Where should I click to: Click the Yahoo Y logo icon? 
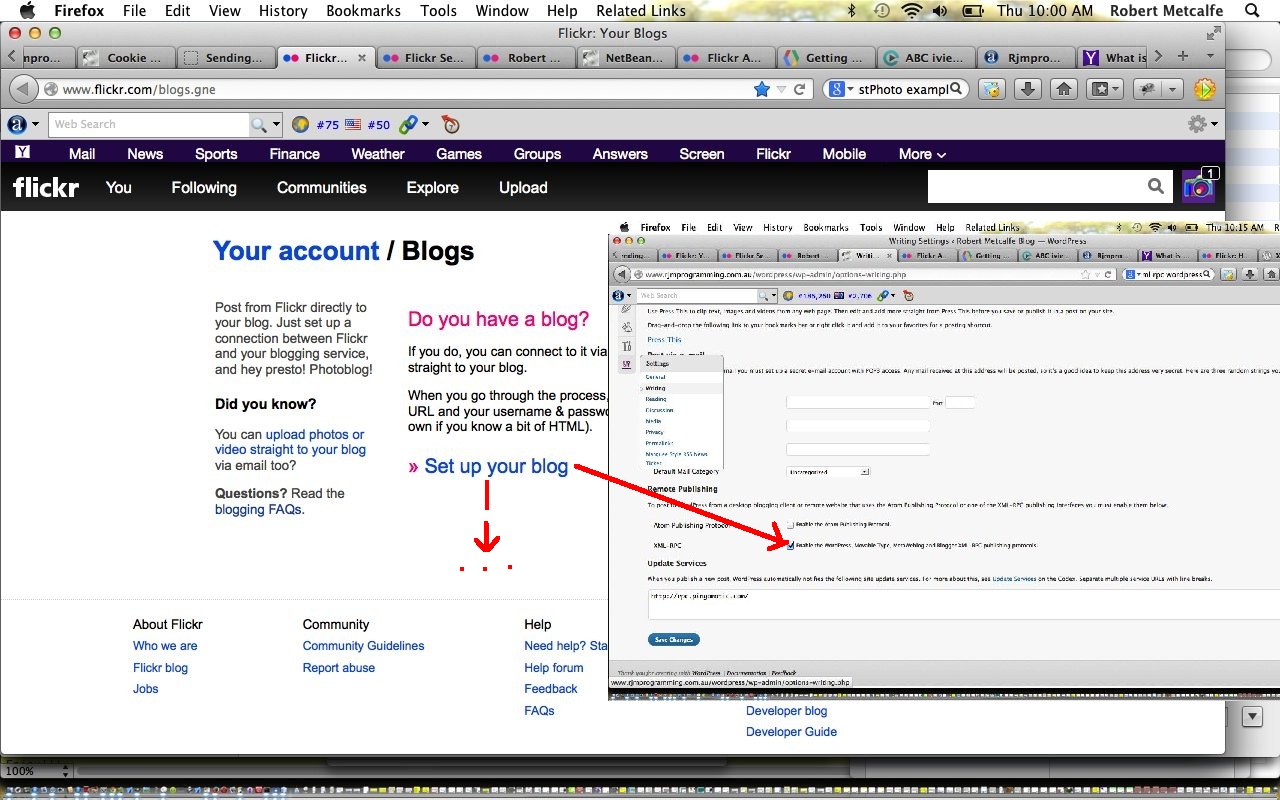pos(22,153)
